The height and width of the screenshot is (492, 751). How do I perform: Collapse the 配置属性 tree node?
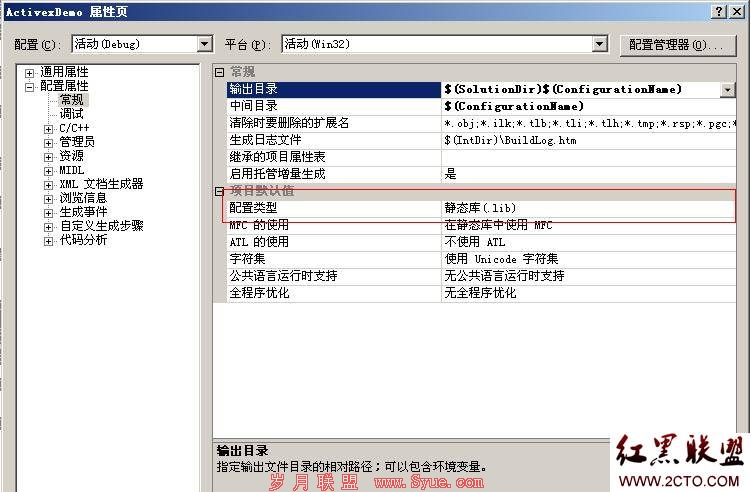[30, 87]
